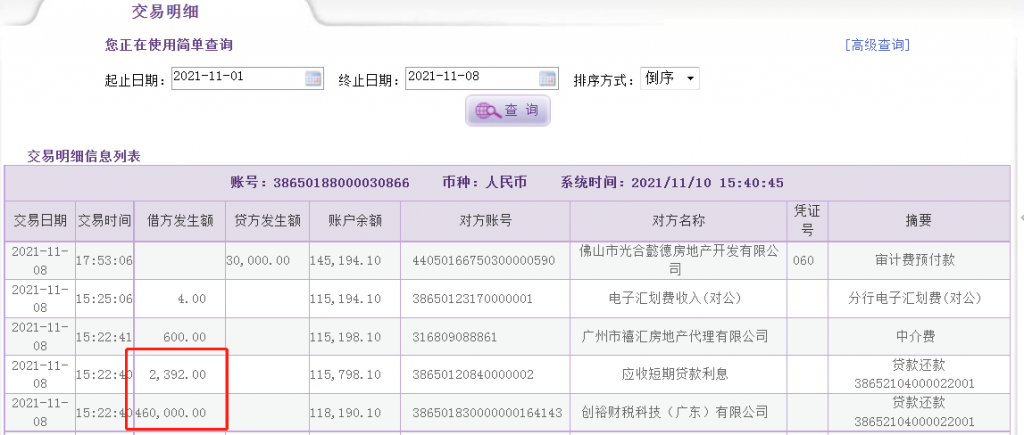1024x435 pixels.
Task: Open the 高级查询 advanced query link
Action: (877, 45)
